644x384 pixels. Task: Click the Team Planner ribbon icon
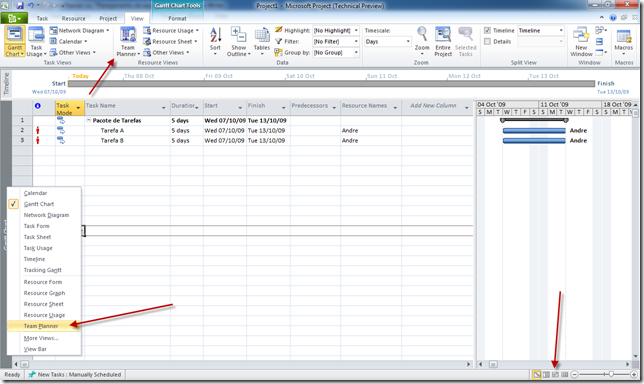coord(128,35)
